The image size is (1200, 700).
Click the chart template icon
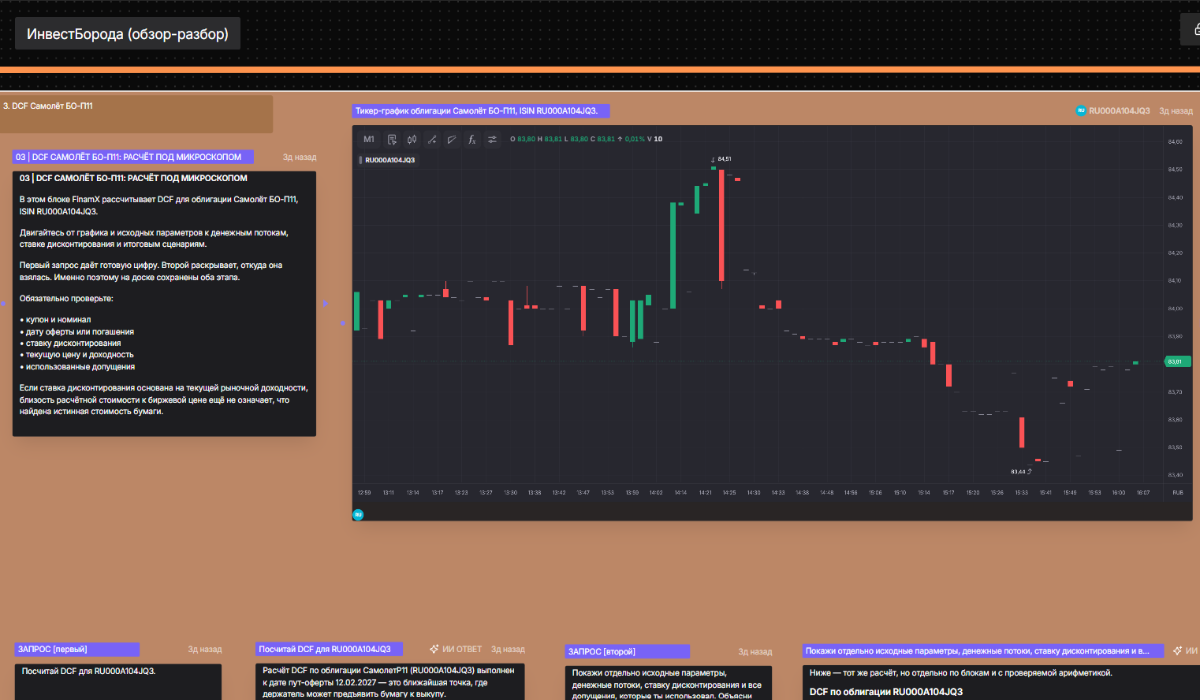392,139
